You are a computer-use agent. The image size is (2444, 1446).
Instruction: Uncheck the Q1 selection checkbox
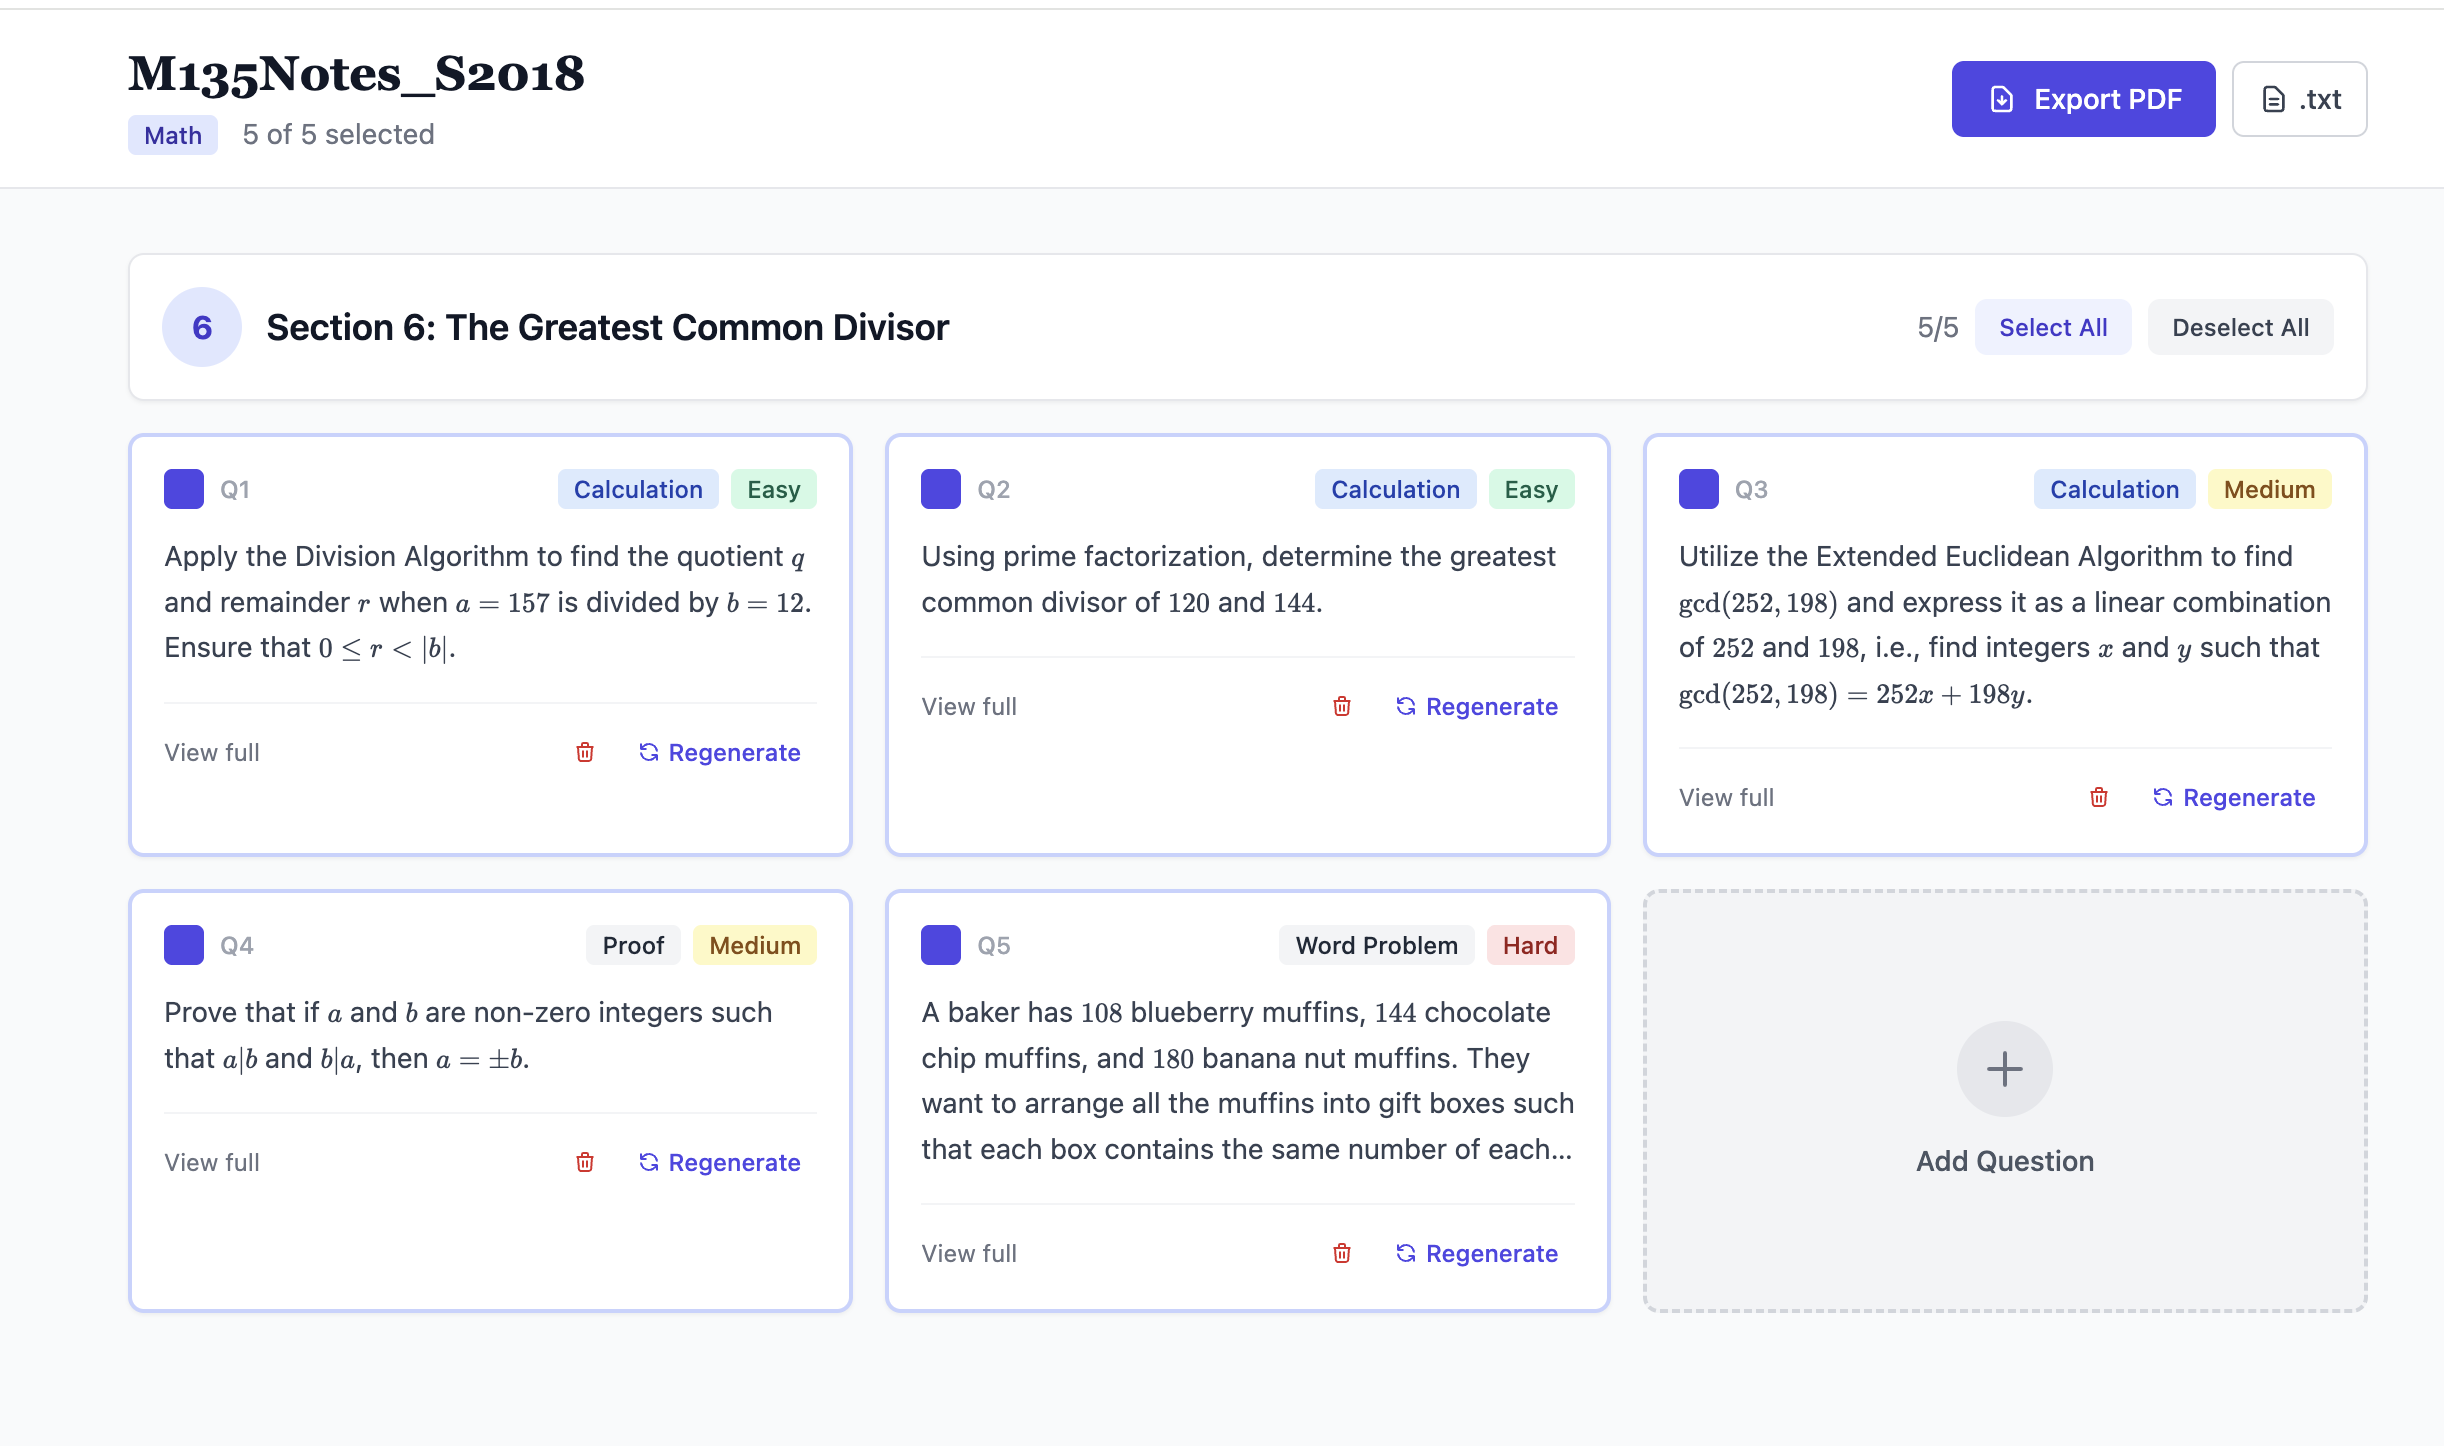(184, 489)
